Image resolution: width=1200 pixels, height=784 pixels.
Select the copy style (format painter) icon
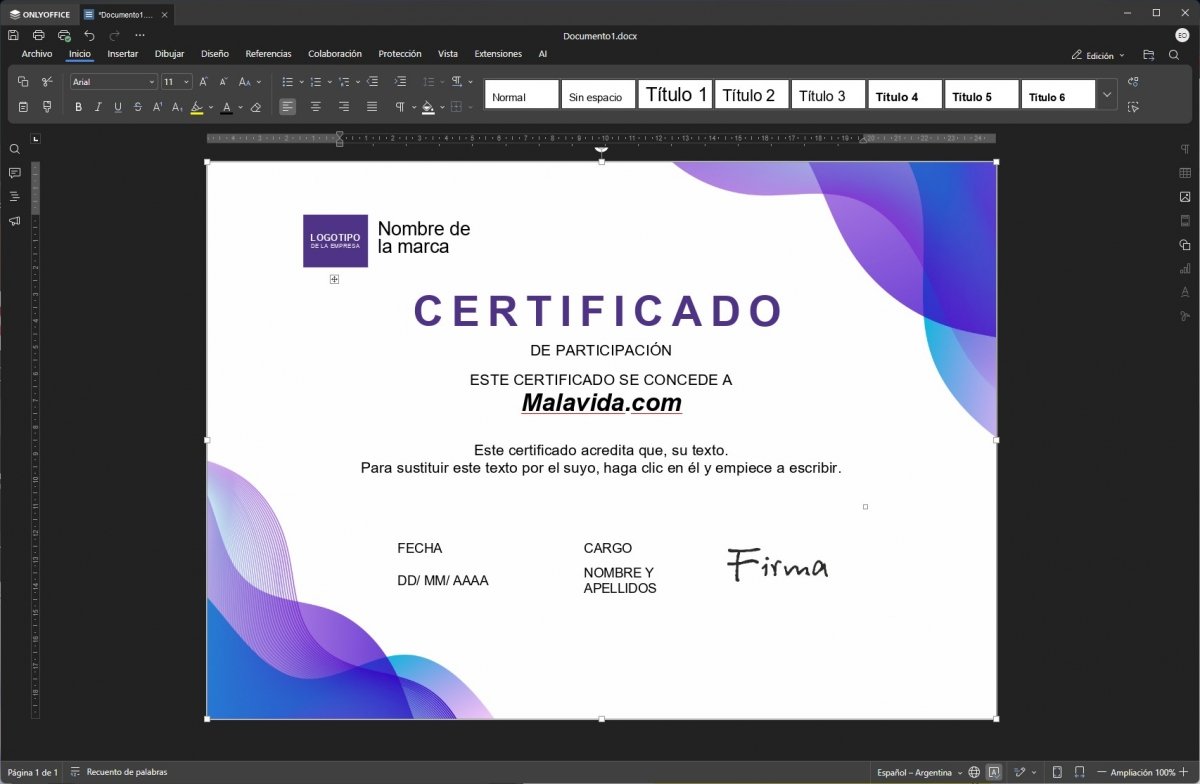click(46, 106)
